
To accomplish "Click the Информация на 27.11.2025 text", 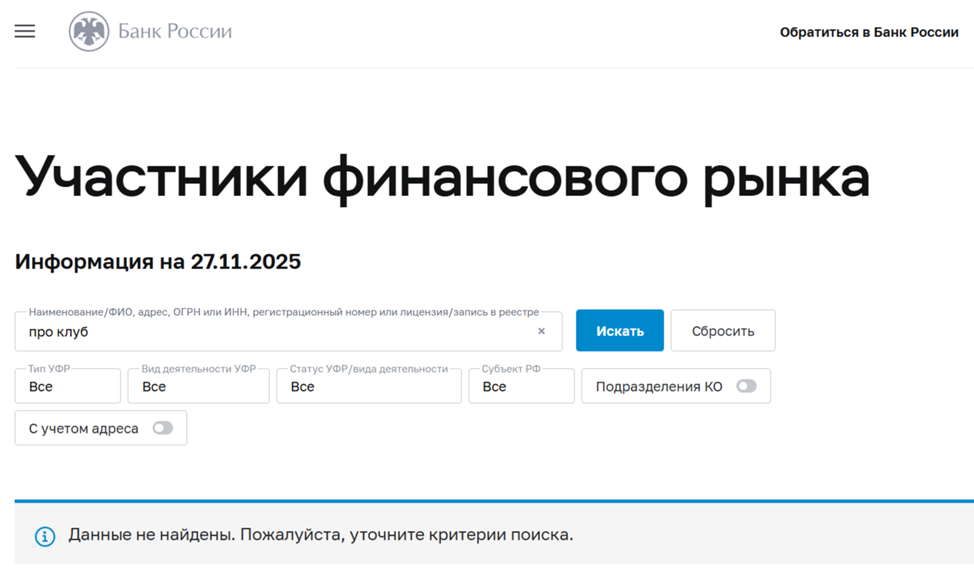I will [x=158, y=262].
